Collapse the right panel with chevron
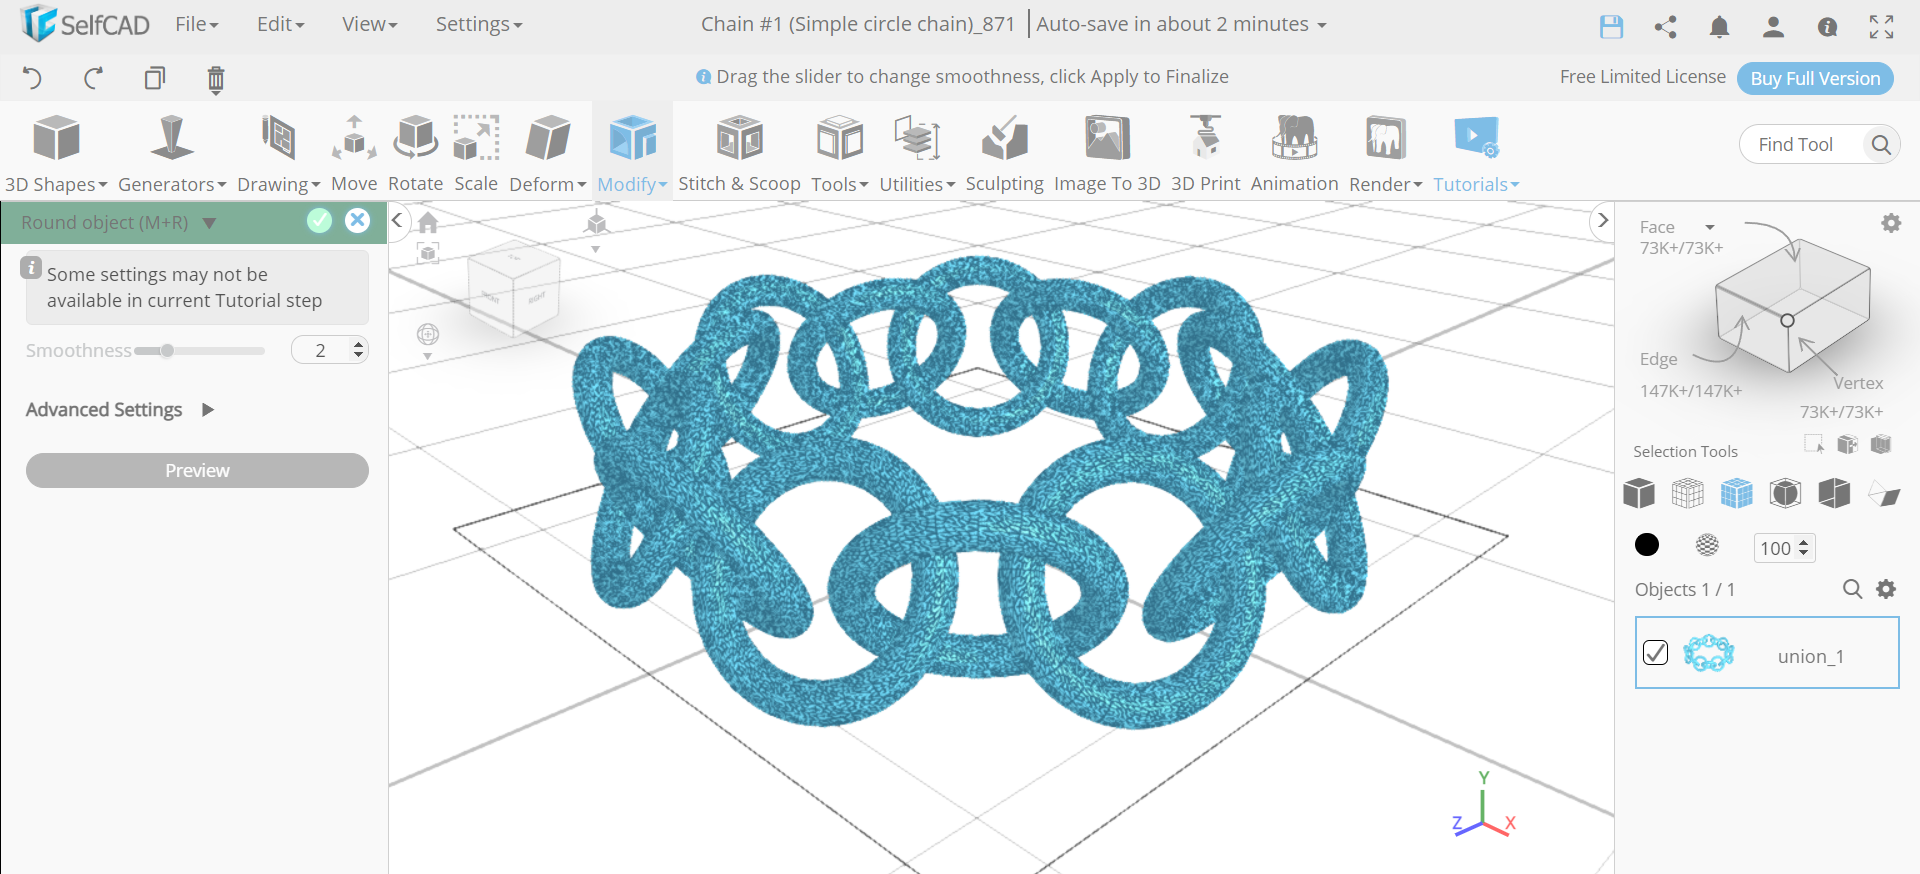1920x874 pixels. 1602,220
